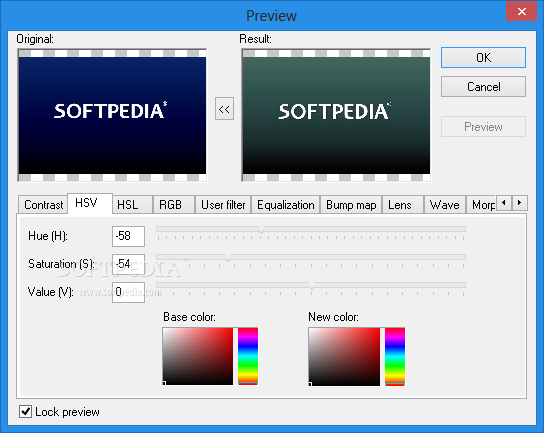Click the Value slider thumb

click(311, 285)
